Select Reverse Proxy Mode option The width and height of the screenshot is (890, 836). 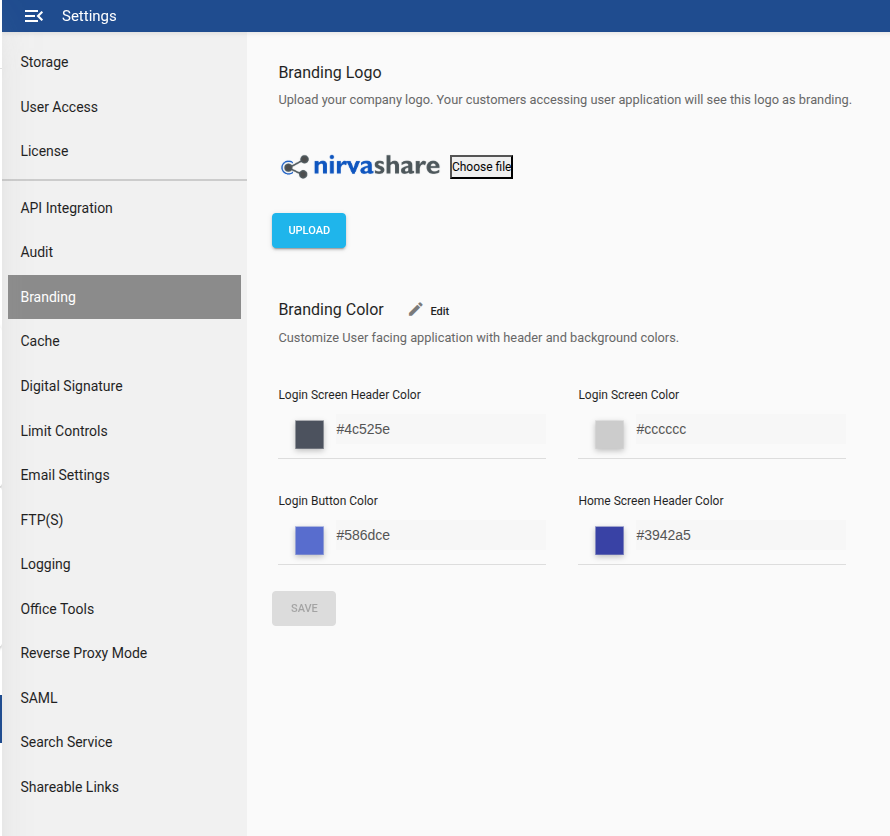click(x=84, y=653)
